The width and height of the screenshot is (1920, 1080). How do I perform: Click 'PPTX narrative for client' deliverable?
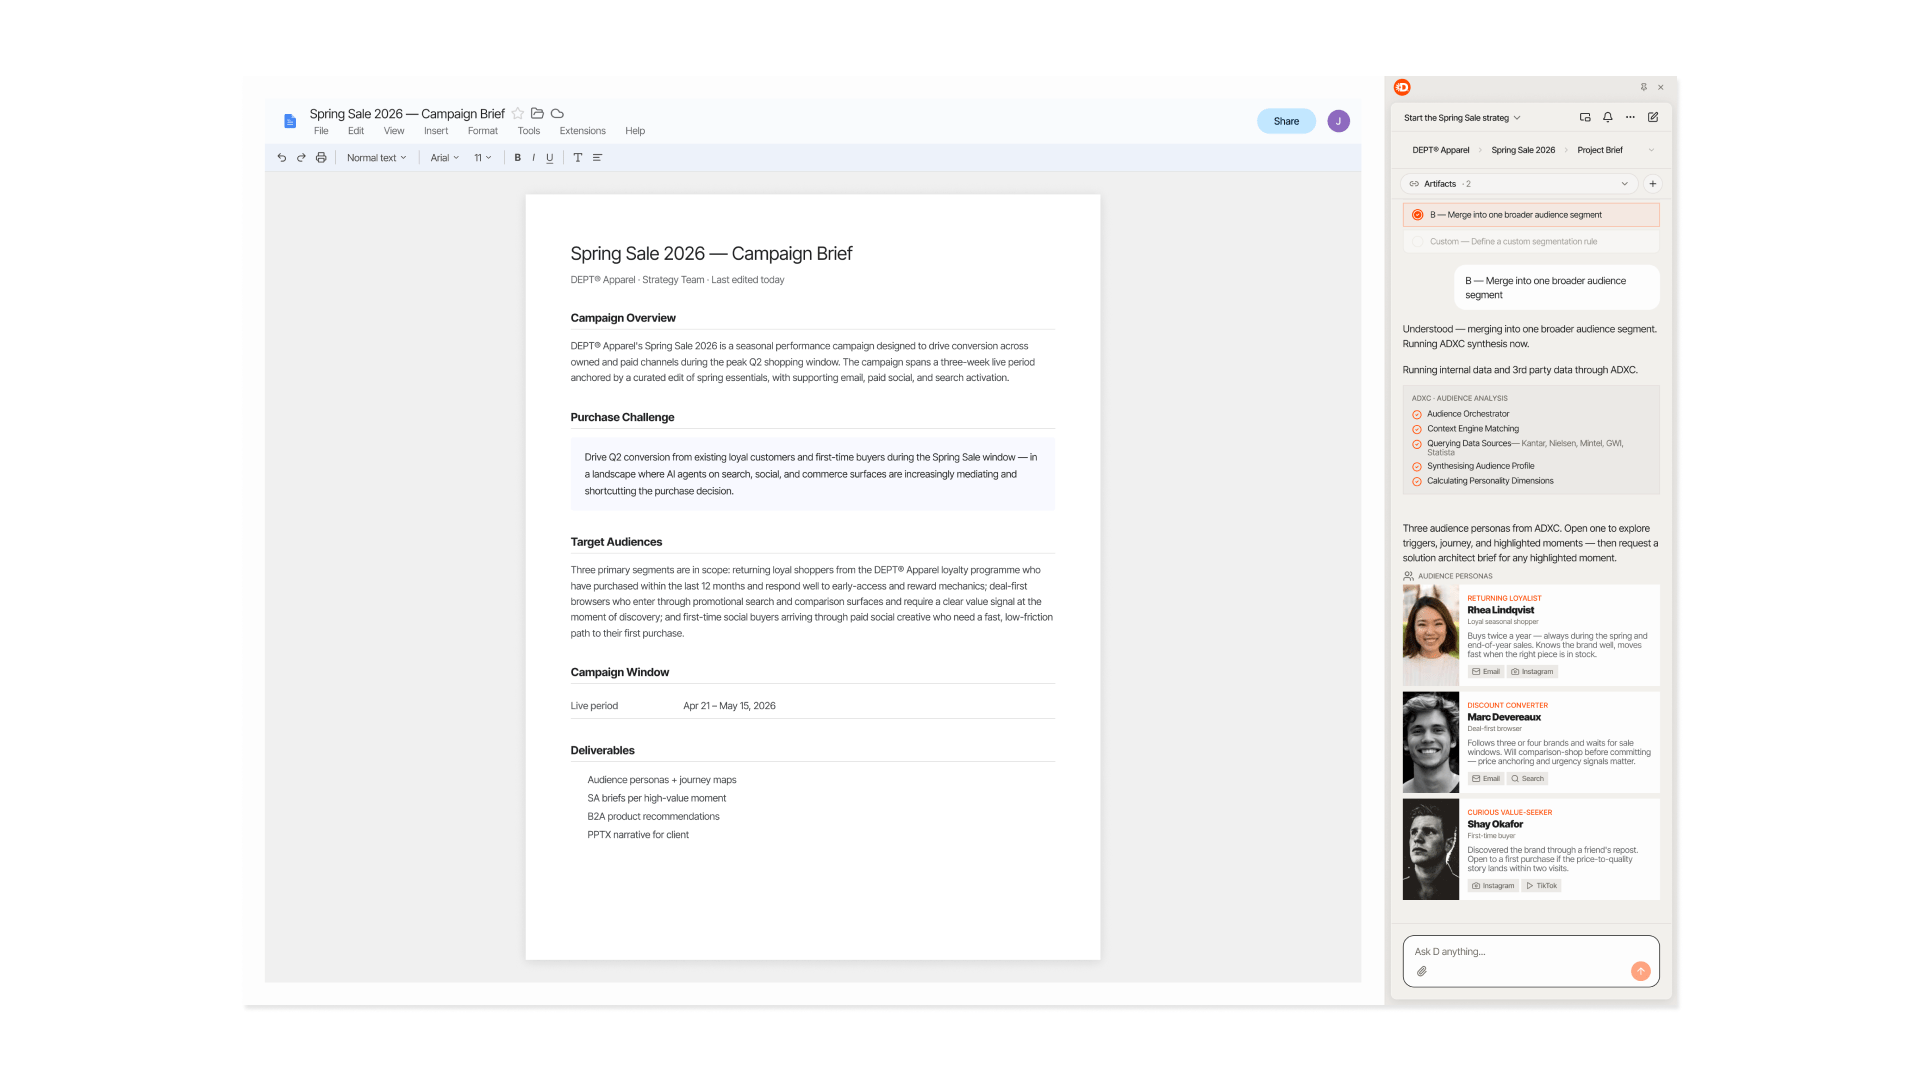[638, 835]
